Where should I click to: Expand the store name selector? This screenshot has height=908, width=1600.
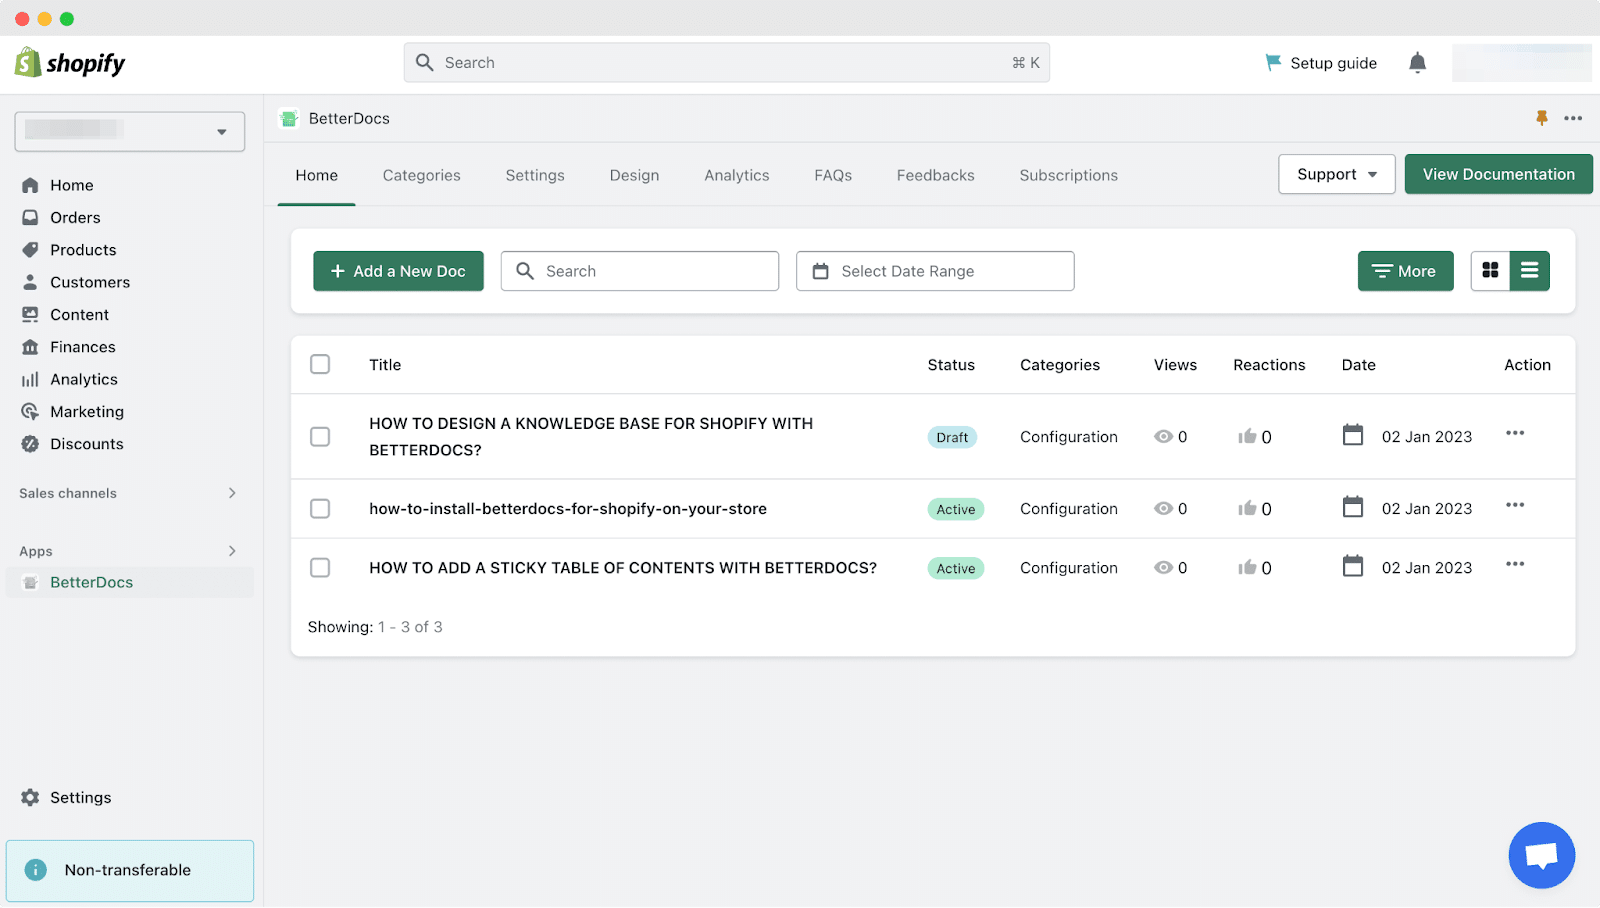[221, 131]
